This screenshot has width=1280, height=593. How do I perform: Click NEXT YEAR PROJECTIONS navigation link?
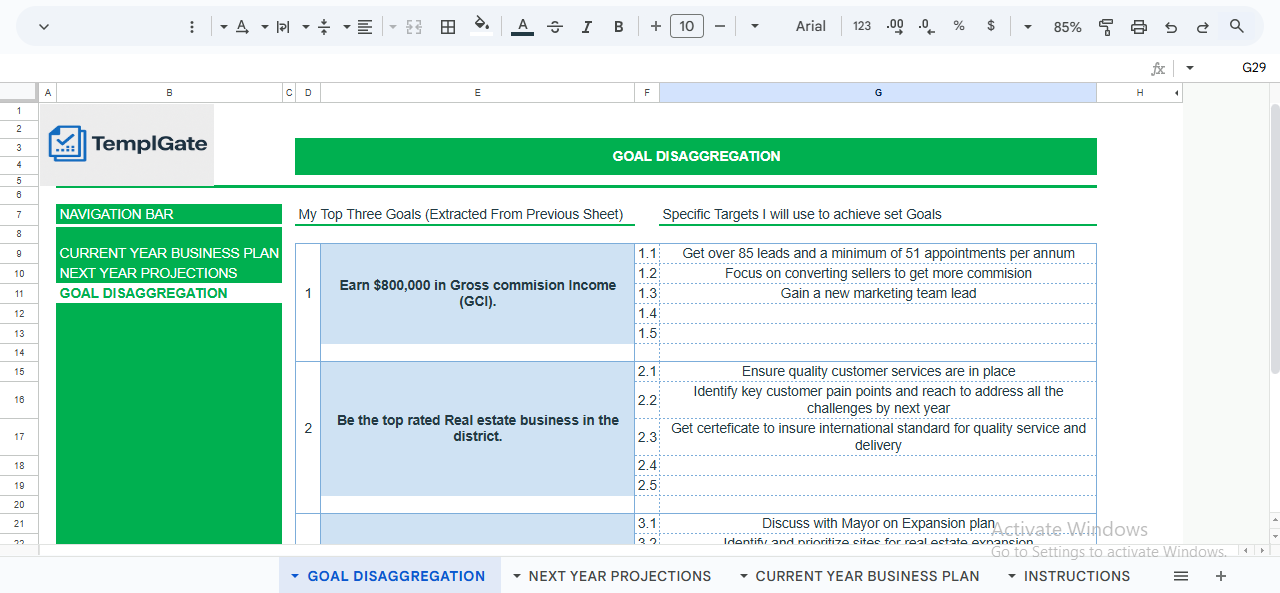(148, 273)
